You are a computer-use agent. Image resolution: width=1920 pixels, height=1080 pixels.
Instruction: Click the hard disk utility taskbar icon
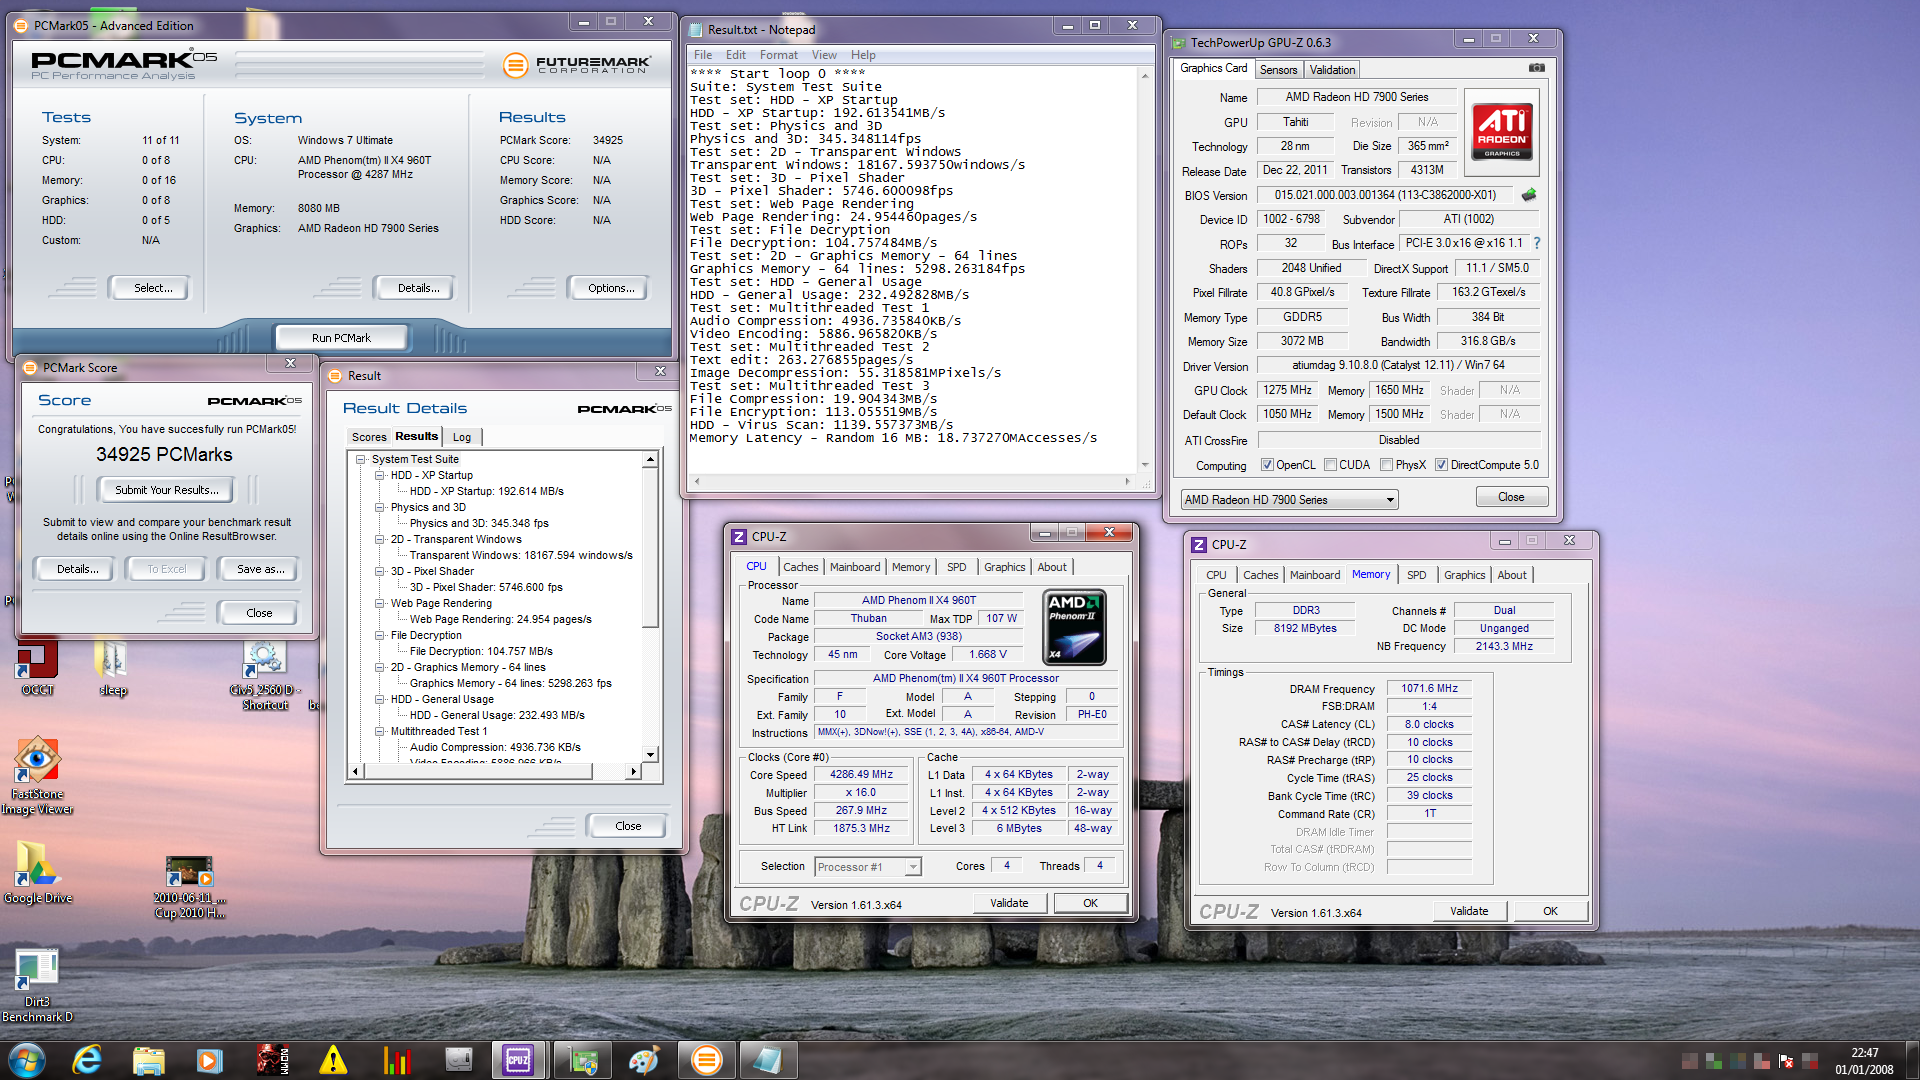pyautogui.click(x=458, y=1060)
